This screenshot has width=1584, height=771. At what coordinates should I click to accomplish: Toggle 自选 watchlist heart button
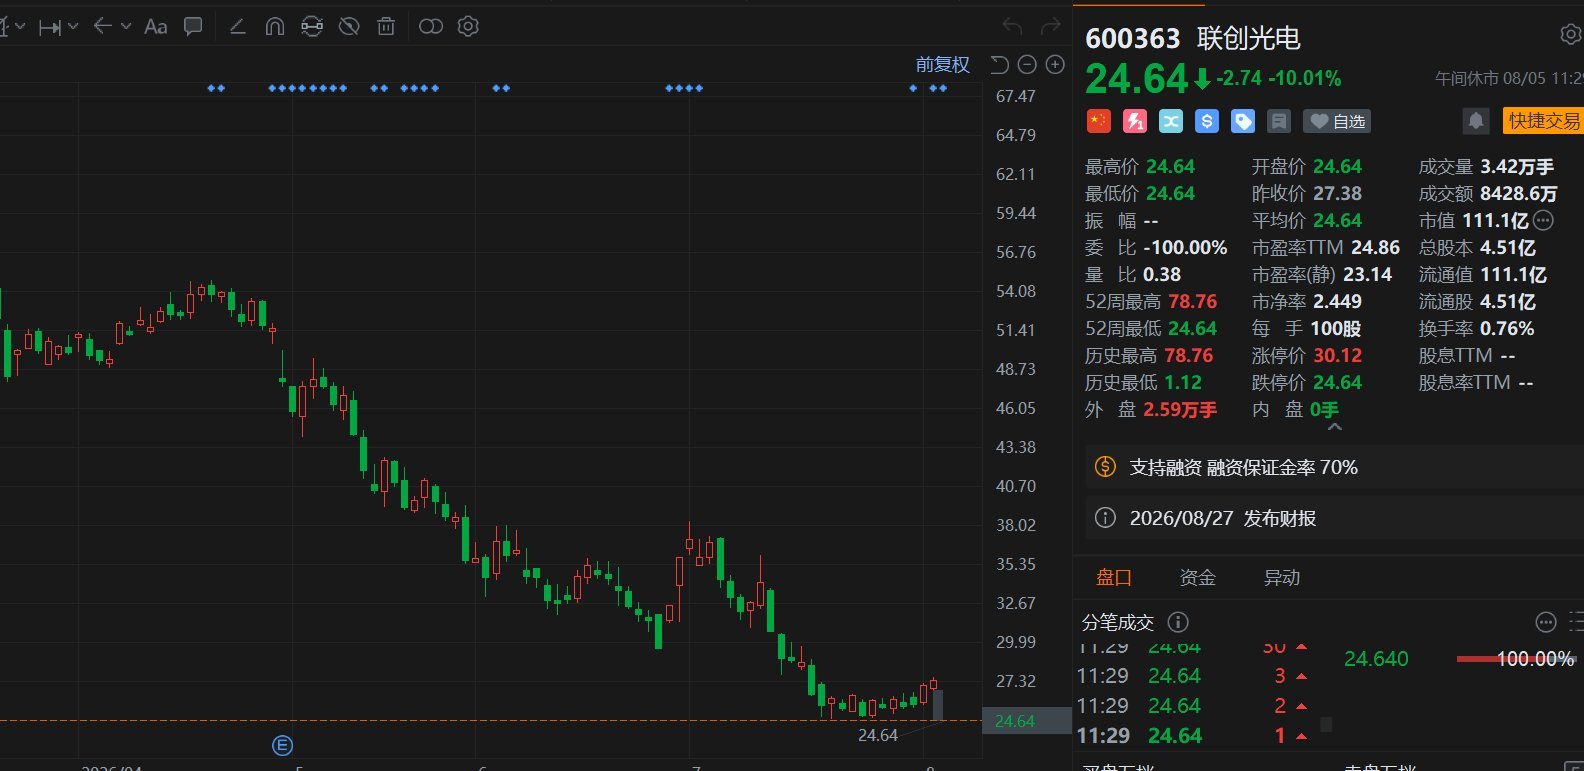1337,121
